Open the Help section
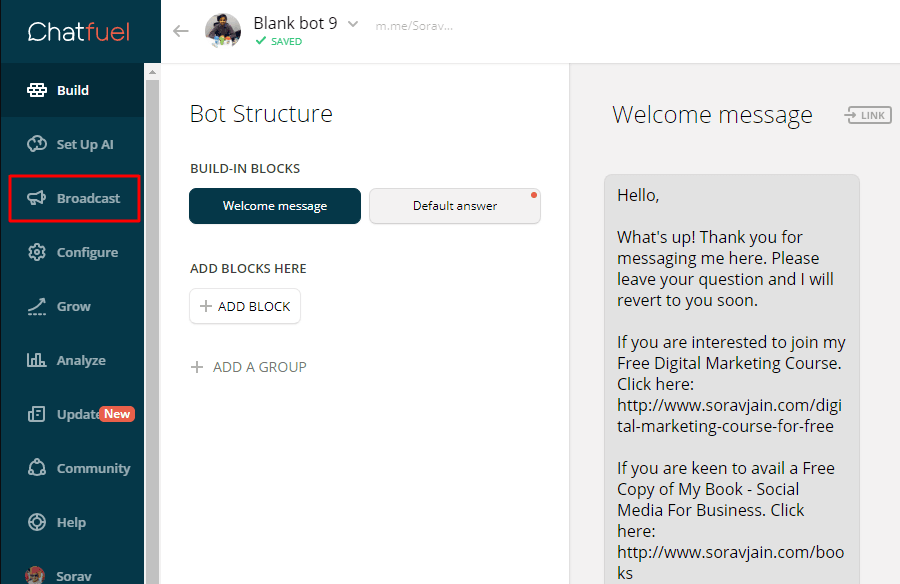The height and width of the screenshot is (584, 900). 72,522
